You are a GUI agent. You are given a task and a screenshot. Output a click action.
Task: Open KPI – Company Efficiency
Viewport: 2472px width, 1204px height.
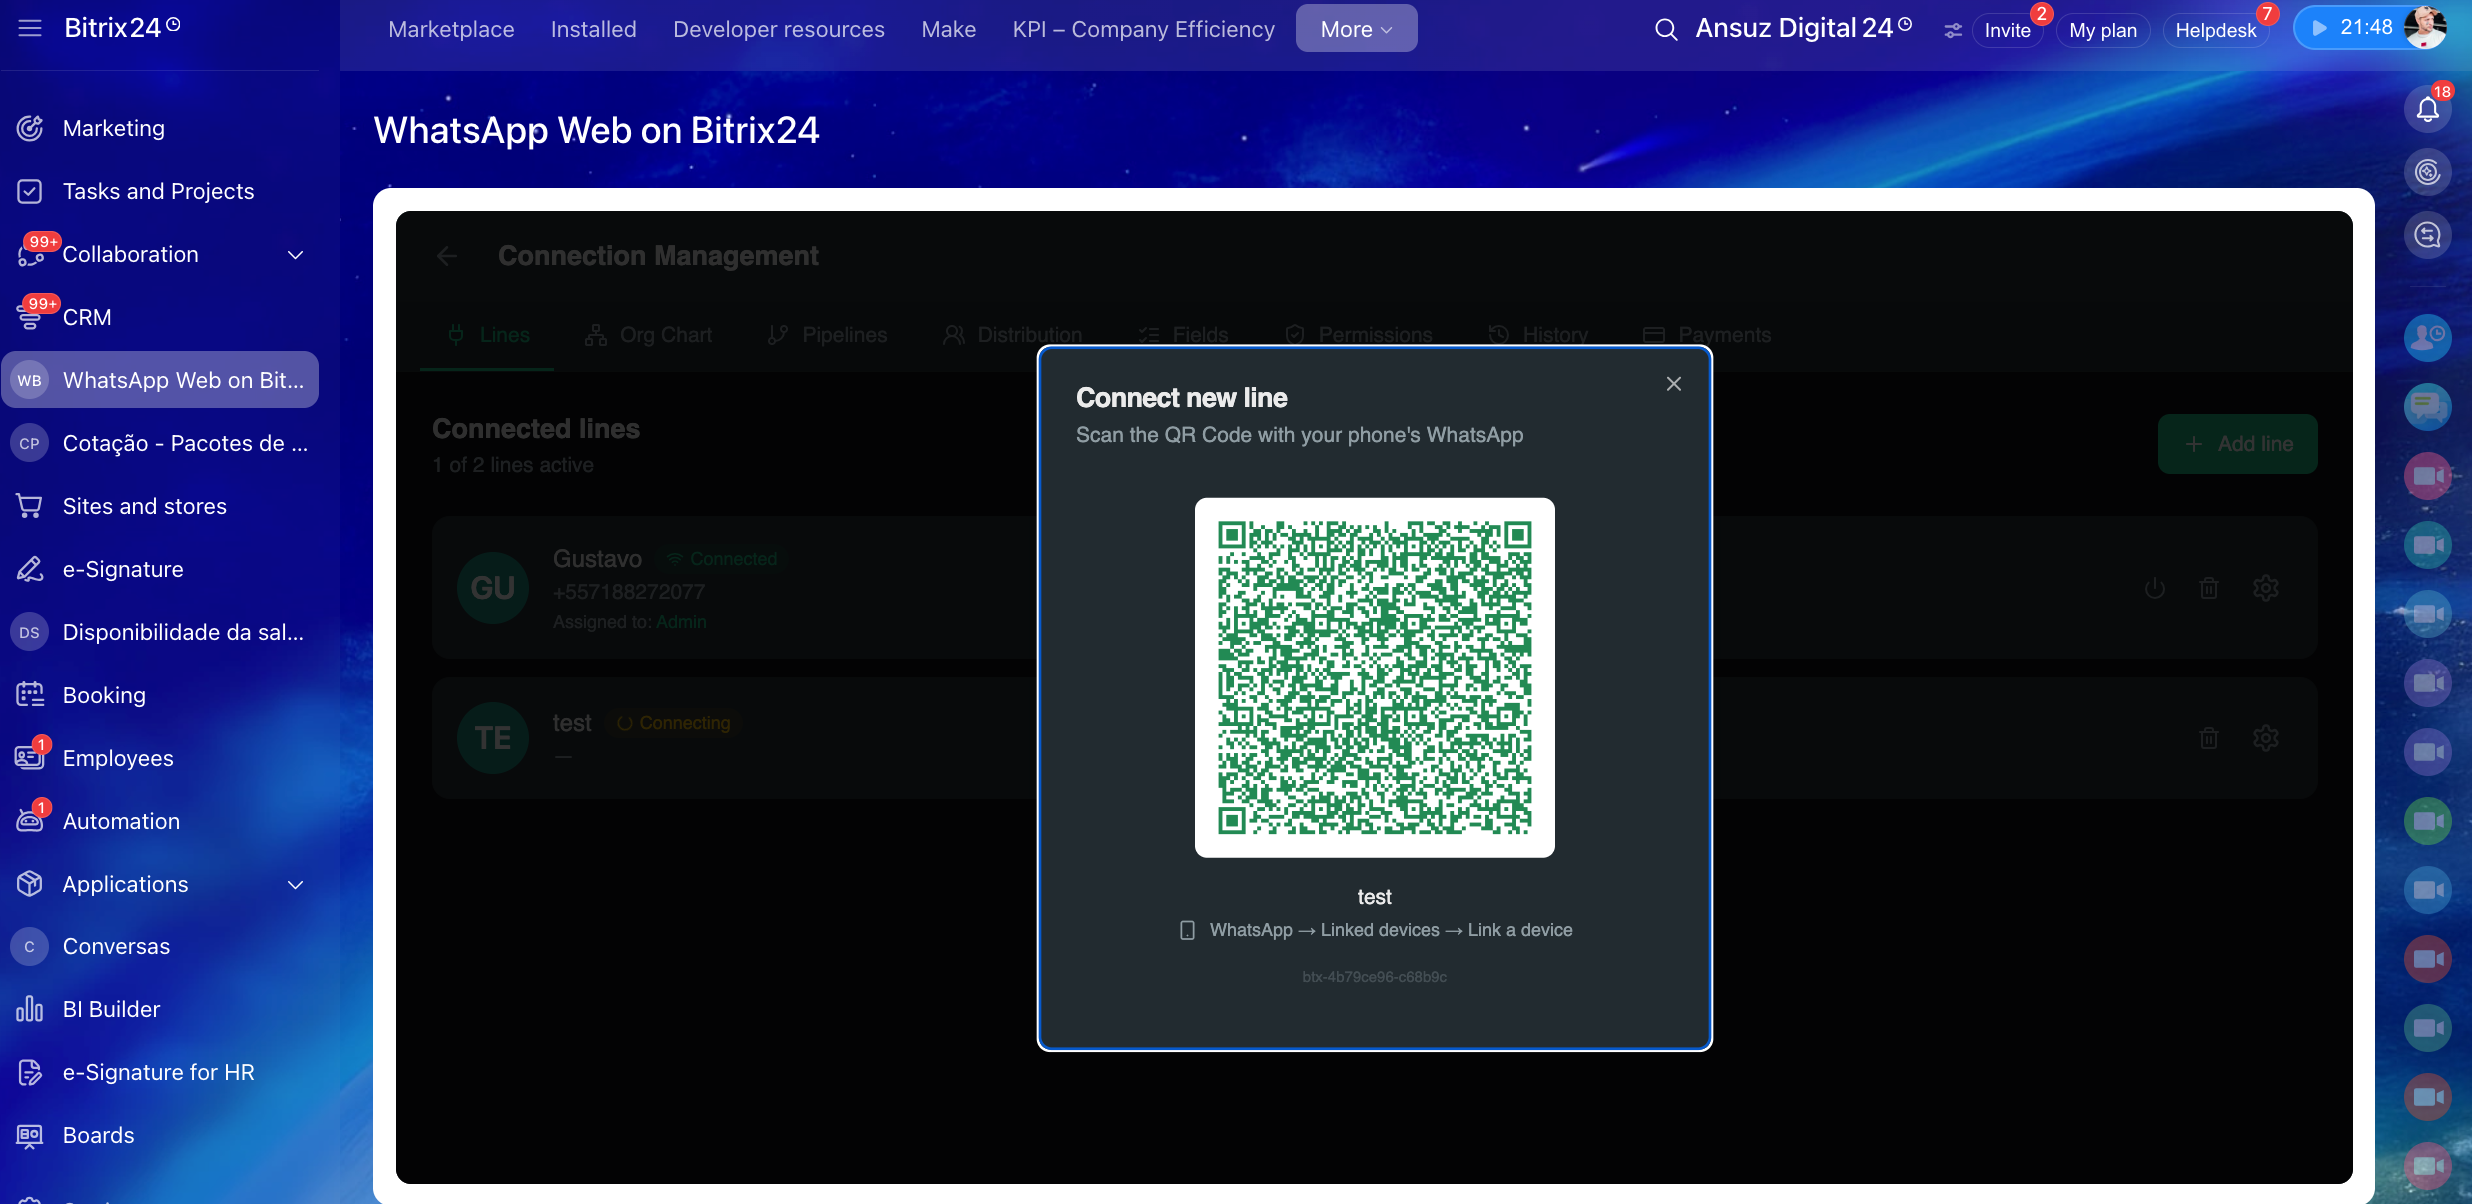tap(1143, 29)
